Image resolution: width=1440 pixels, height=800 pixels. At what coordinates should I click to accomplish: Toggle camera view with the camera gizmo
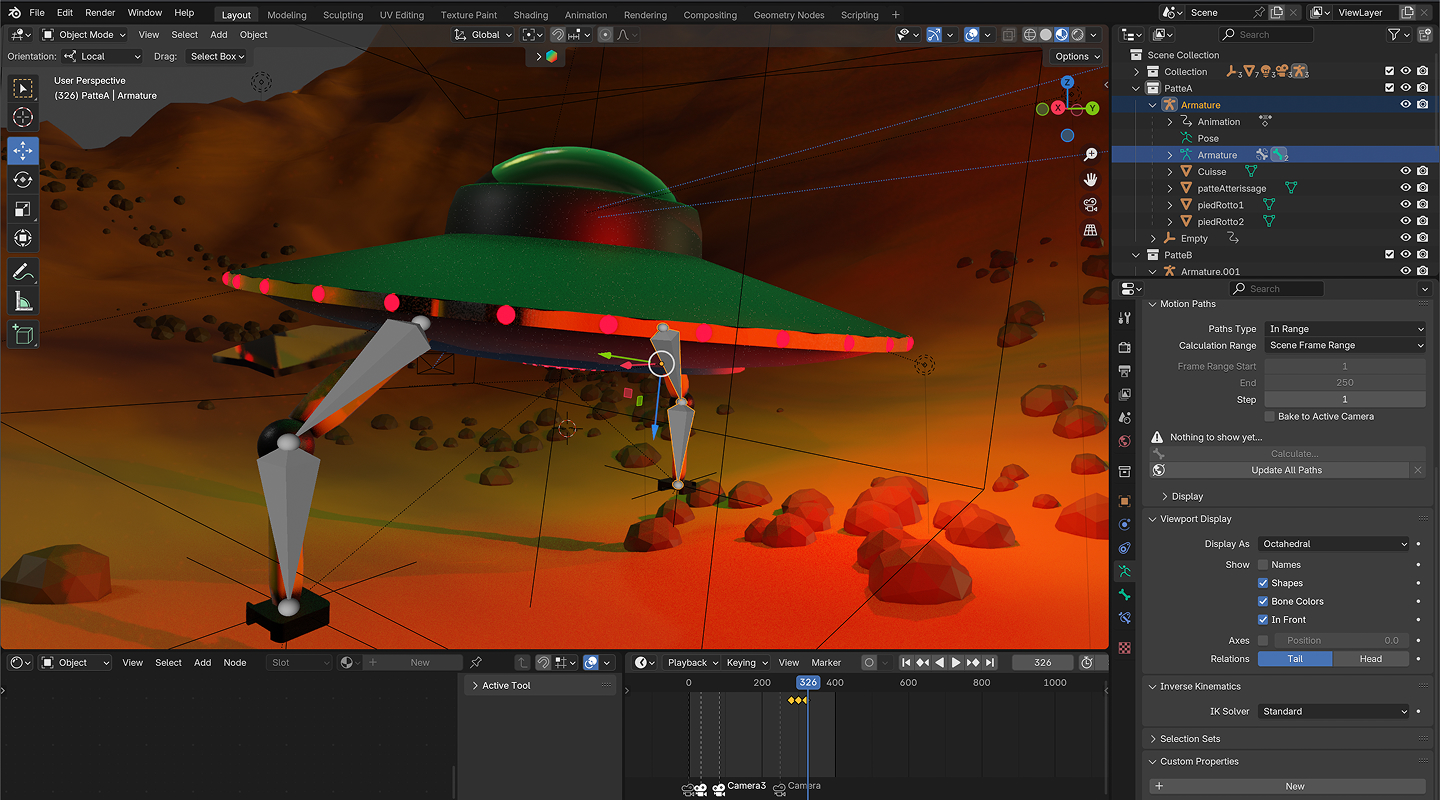[1091, 205]
